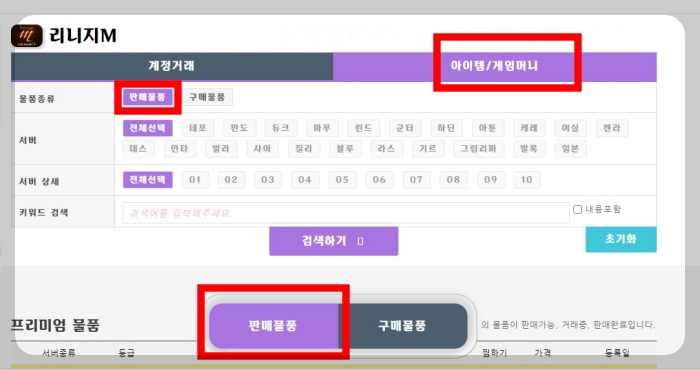The width and height of the screenshot is (700, 370).
Task: Switch to the large 판매물품 tab below
Action: (x=274, y=326)
